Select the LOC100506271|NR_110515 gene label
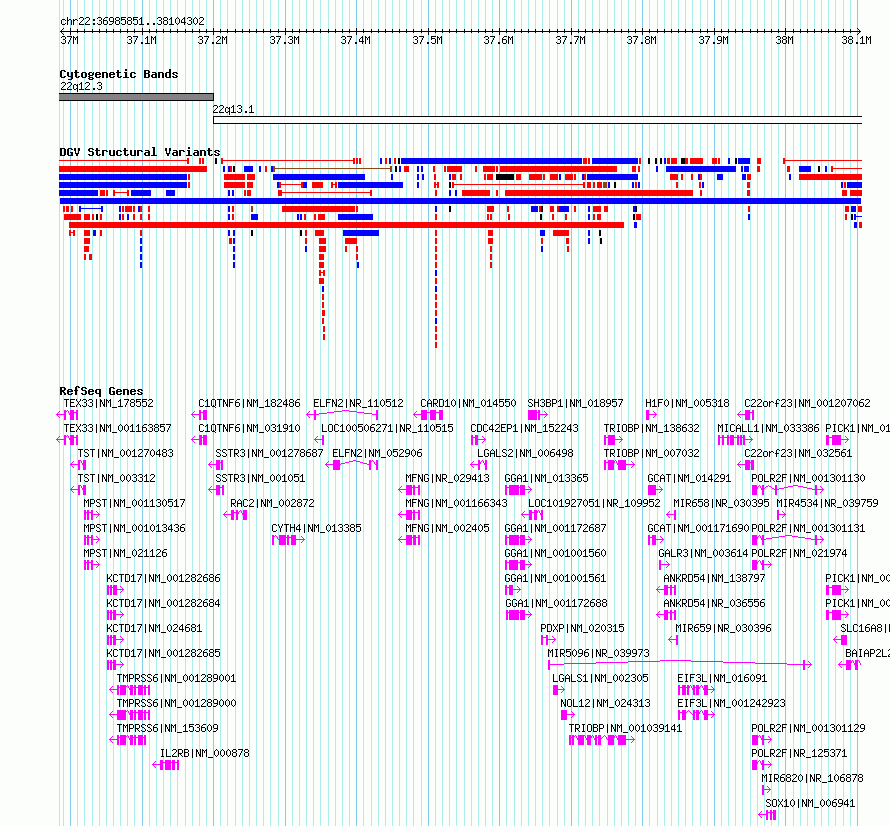Screen dimensions: 890x826 tap(387, 428)
